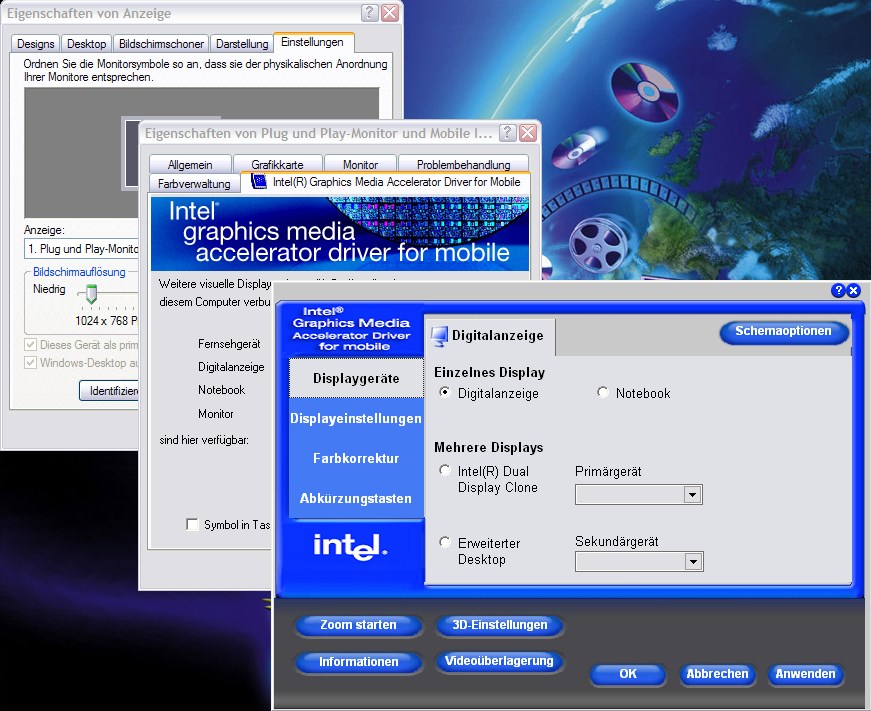This screenshot has width=871, height=711.
Task: Close the Plug und Play-Monitor properties window
Action: pyautogui.click(x=528, y=133)
